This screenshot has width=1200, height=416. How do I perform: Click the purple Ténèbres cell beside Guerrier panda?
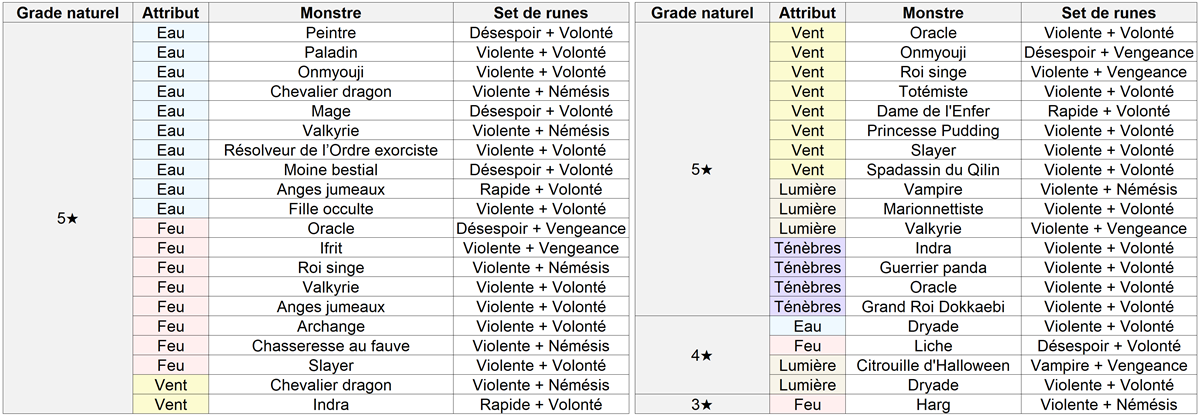point(807,268)
